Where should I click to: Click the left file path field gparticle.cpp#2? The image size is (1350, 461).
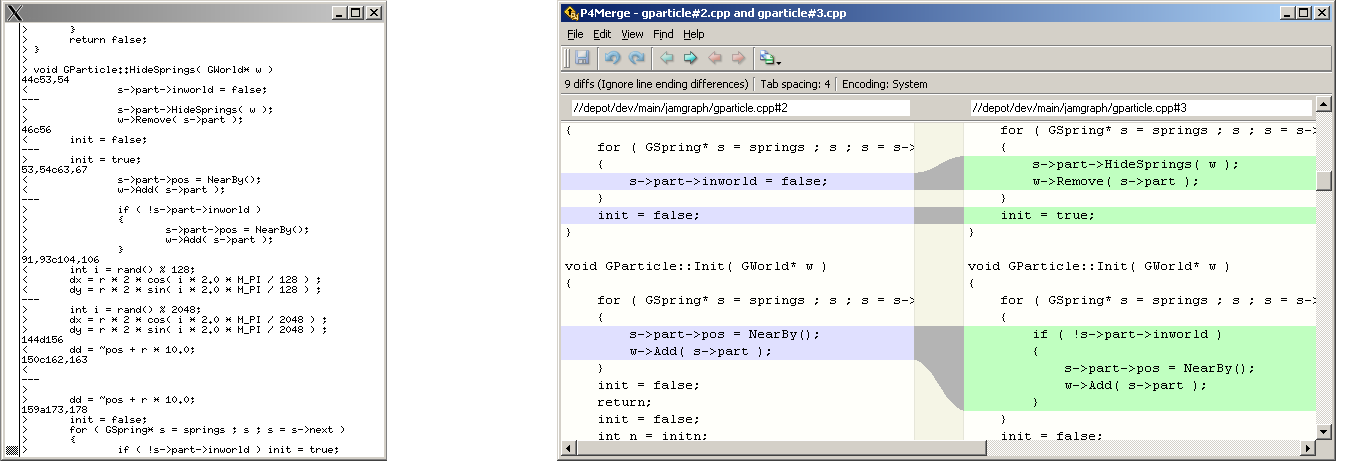[x=739, y=107]
